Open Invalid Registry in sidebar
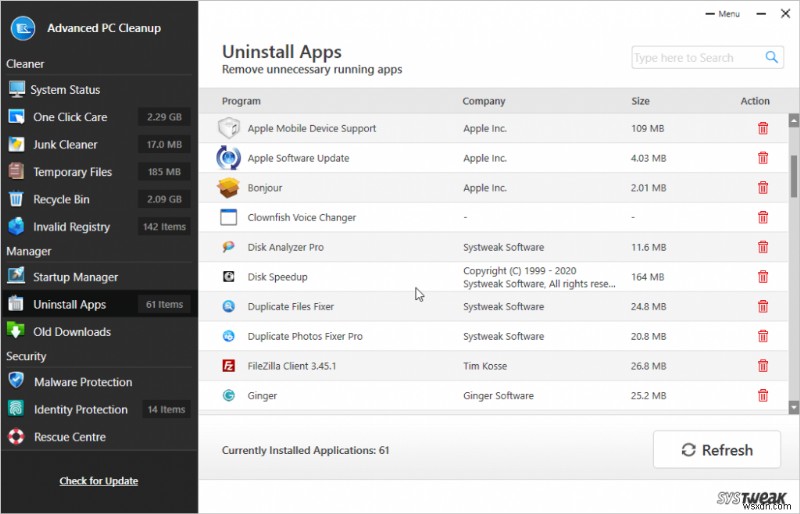 71,227
